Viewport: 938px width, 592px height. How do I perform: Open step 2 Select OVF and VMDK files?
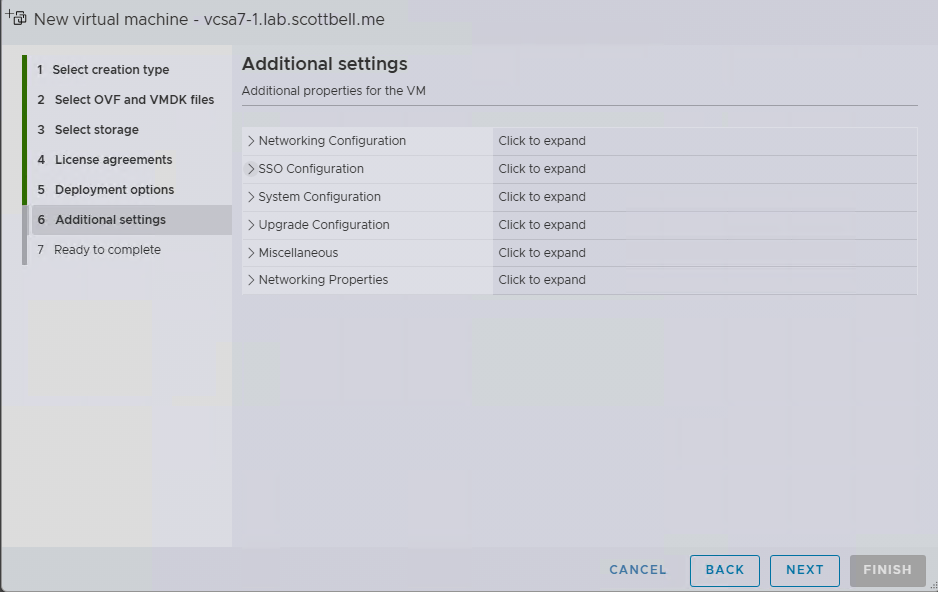point(133,100)
